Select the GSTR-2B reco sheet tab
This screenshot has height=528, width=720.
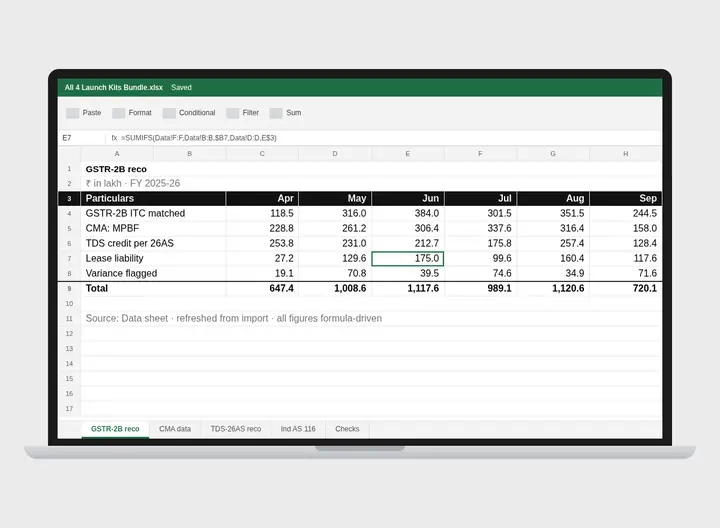[x=115, y=429]
